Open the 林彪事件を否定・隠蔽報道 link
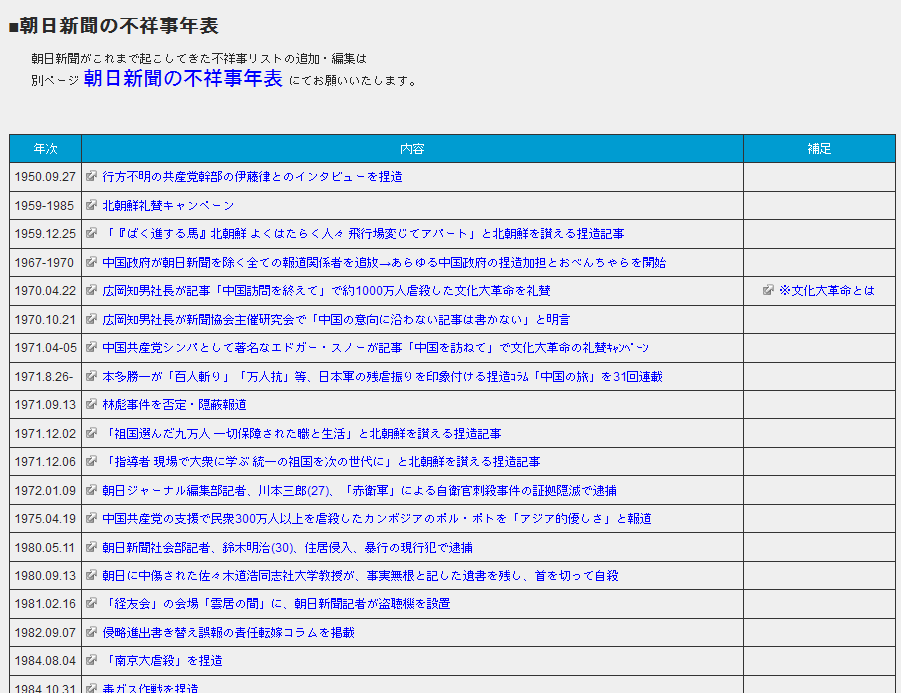Screen dimensions: 901x693 tap(174, 405)
